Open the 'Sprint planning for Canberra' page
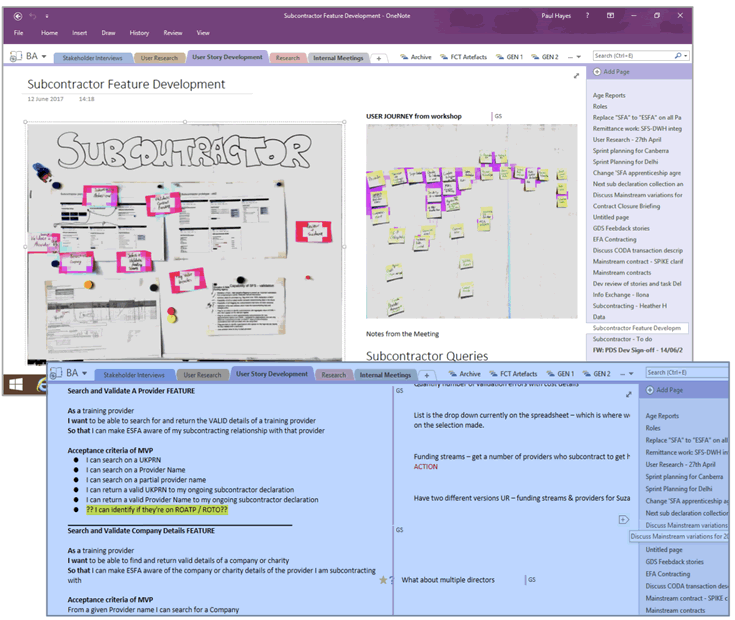 pos(630,151)
